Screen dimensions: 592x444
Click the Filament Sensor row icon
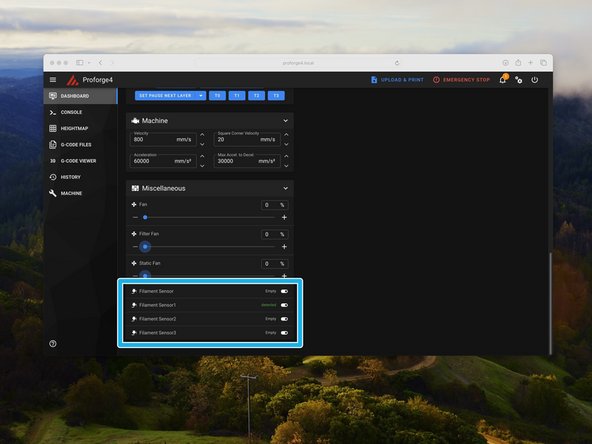(134, 291)
